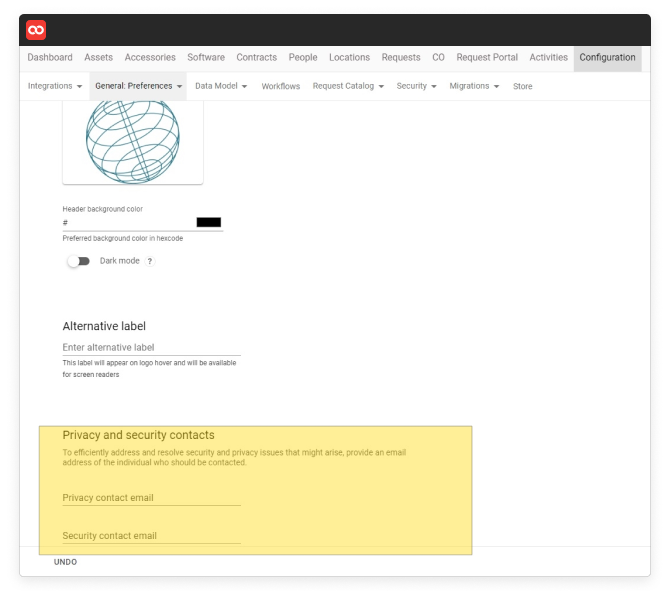Click the Privacy and security contacts heading
Image resolution: width=670 pixels, height=591 pixels.
(138, 435)
